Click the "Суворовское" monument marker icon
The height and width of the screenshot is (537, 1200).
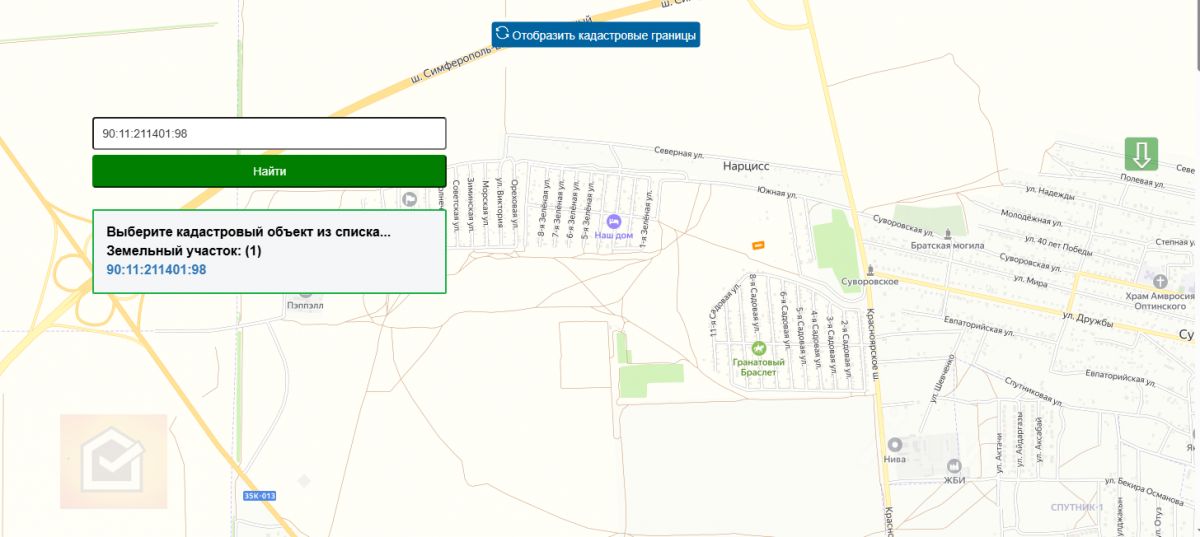pyautogui.click(x=871, y=269)
